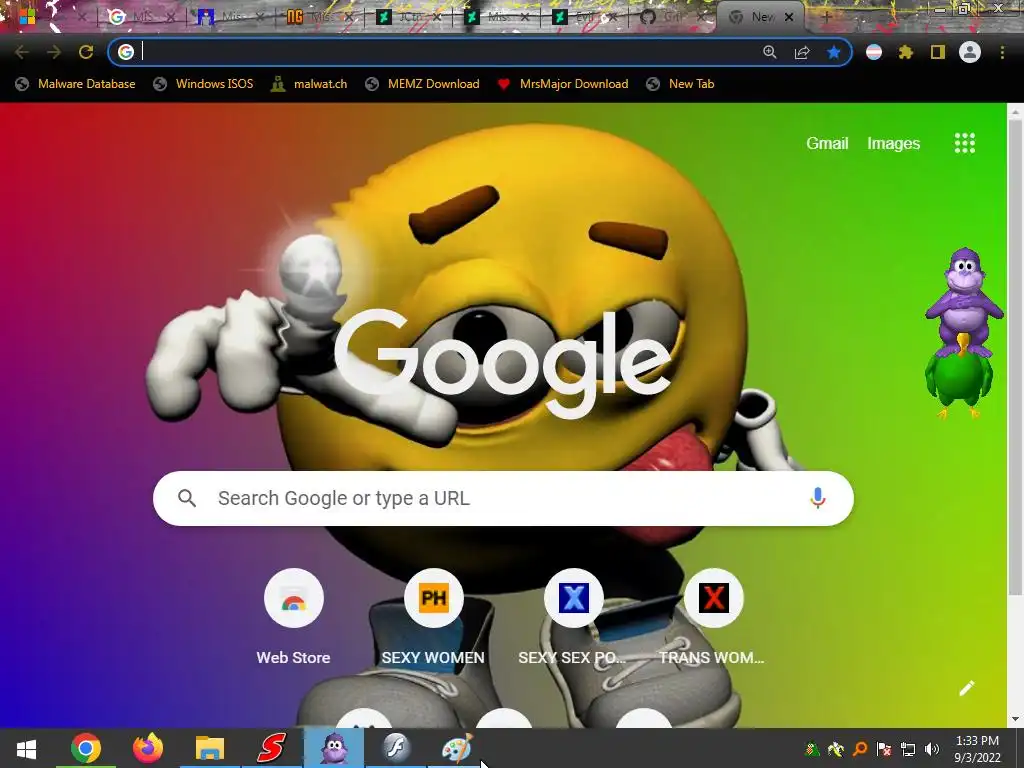Viewport: 1024px width, 768px height.
Task: Click the purple gorilla BonziBuddy character
Action: [x=963, y=302]
